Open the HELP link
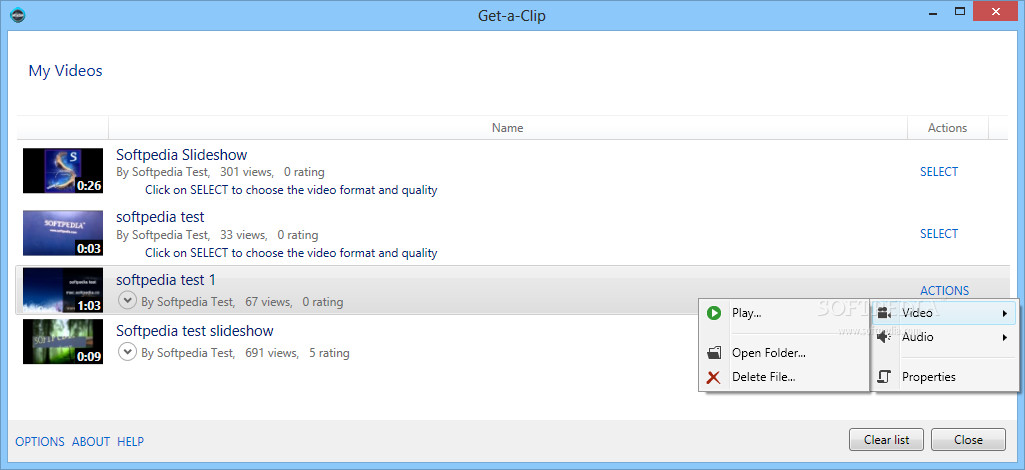The image size is (1025, 470). click(131, 442)
